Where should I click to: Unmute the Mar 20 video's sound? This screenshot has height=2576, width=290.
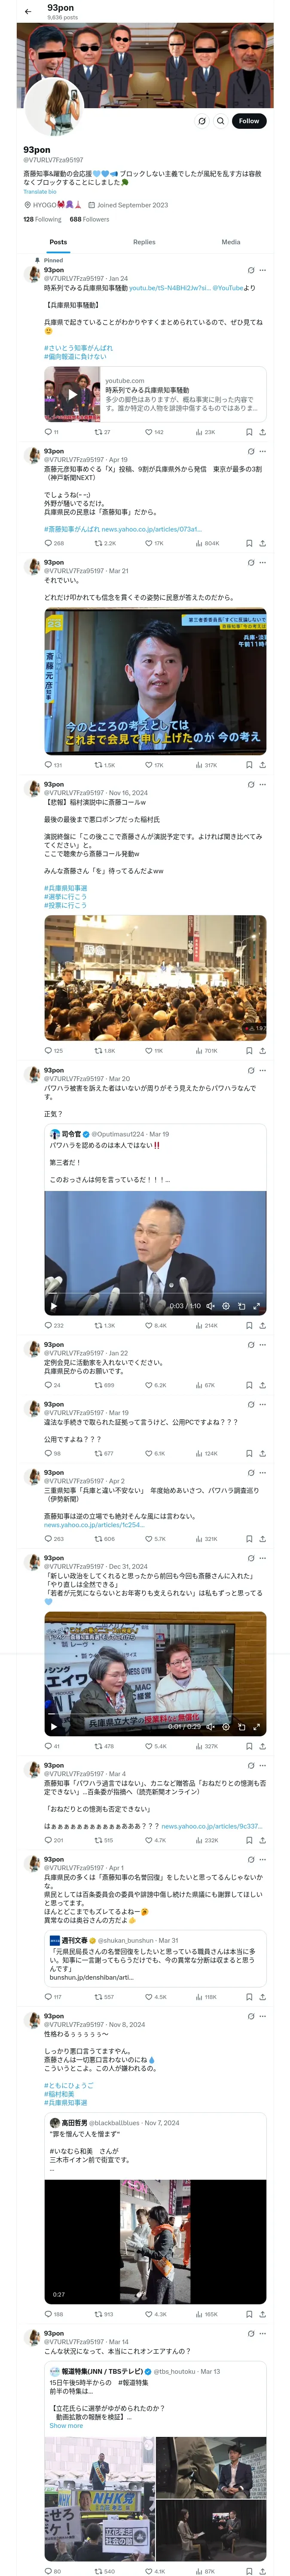pyautogui.click(x=210, y=1306)
